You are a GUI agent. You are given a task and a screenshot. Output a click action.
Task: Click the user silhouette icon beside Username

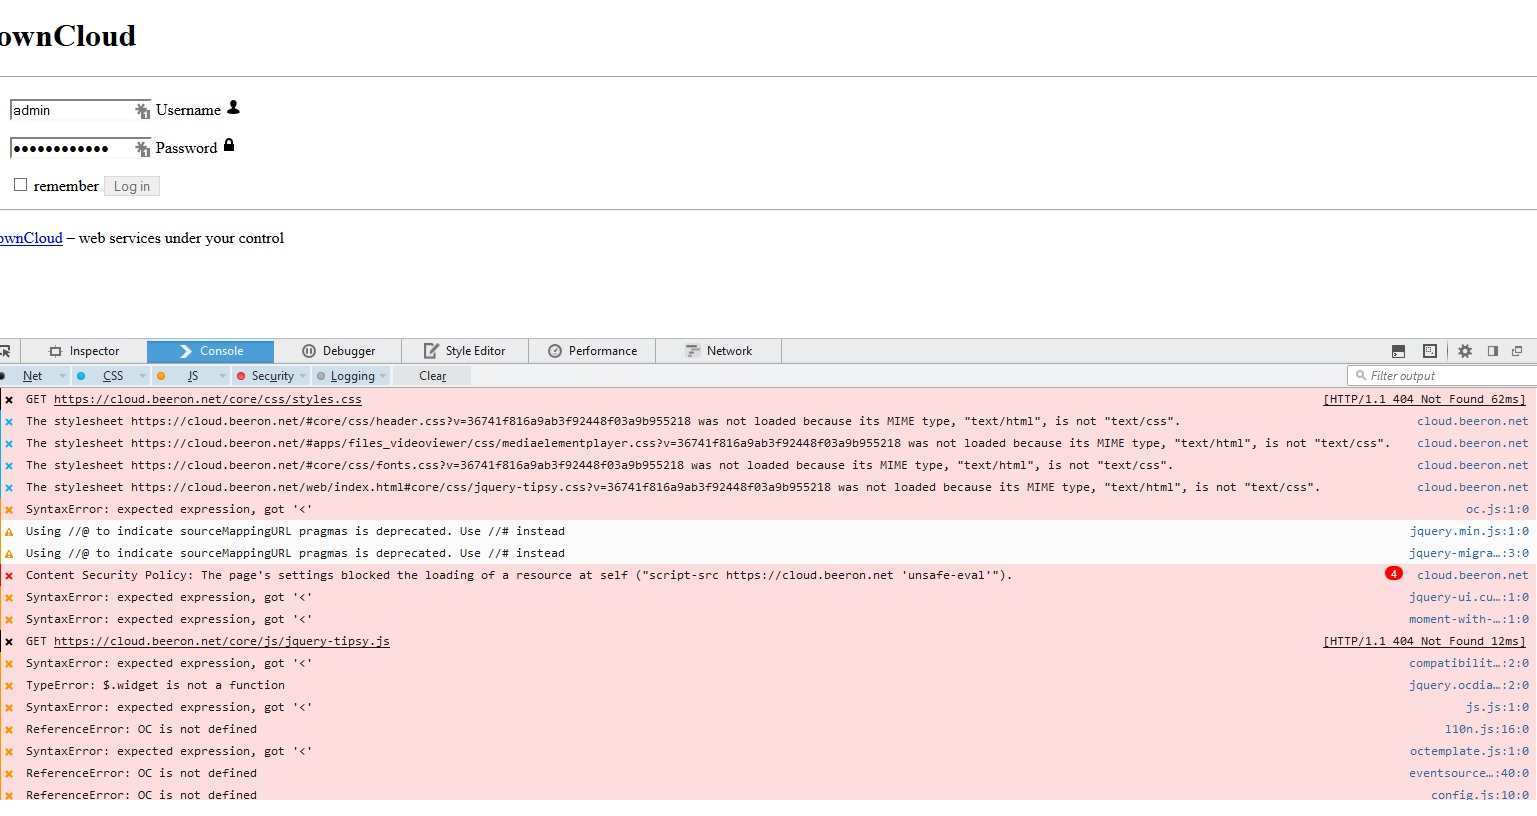233,107
